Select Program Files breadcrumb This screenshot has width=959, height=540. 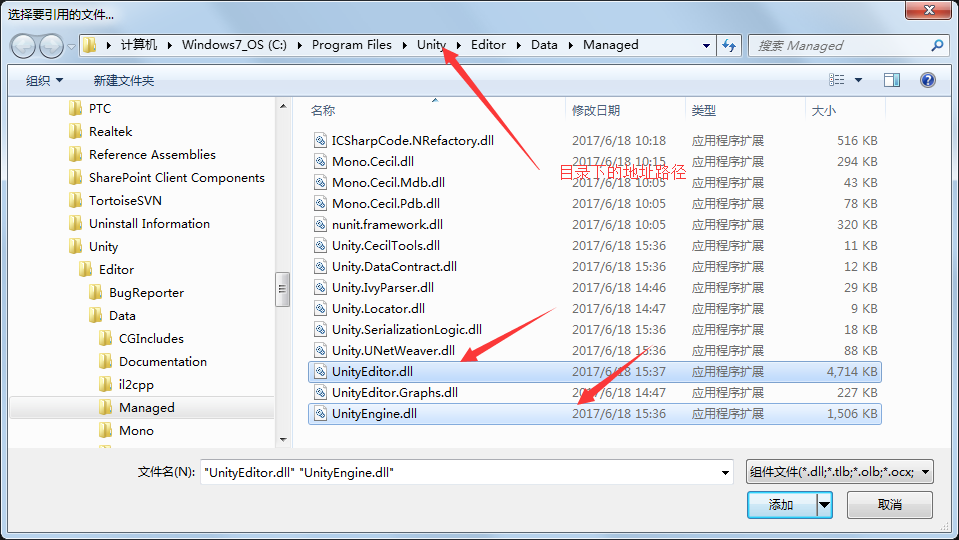[x=352, y=45]
